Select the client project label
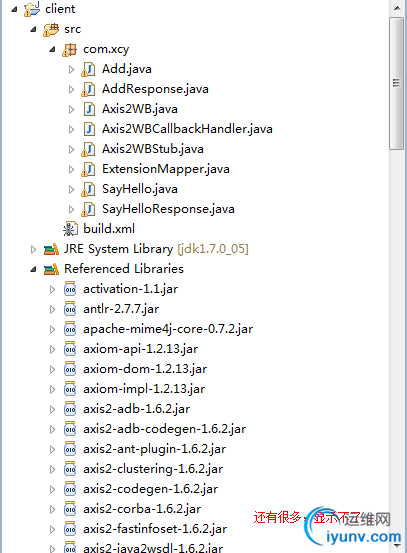 60,9
